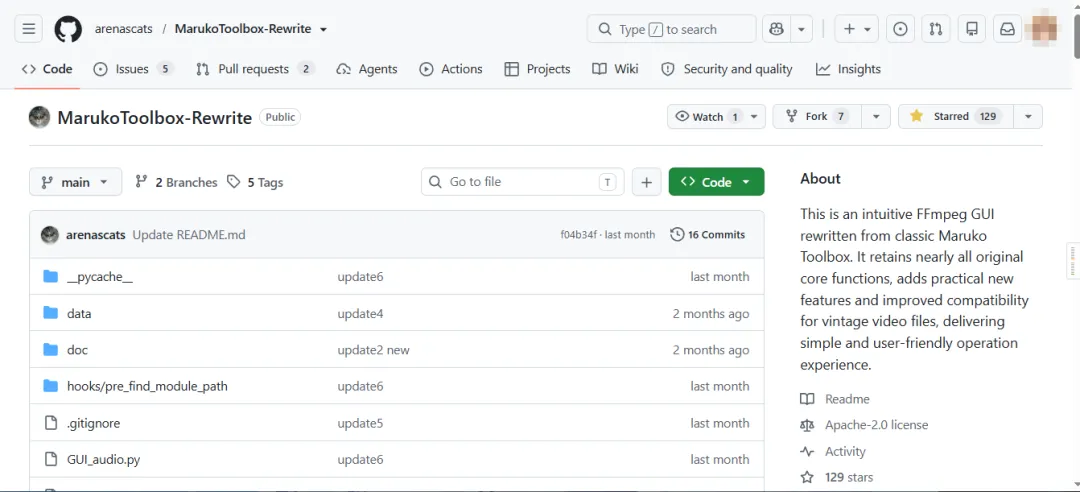1080x492 pixels.
Task: Click the Go to file search box
Action: click(523, 182)
